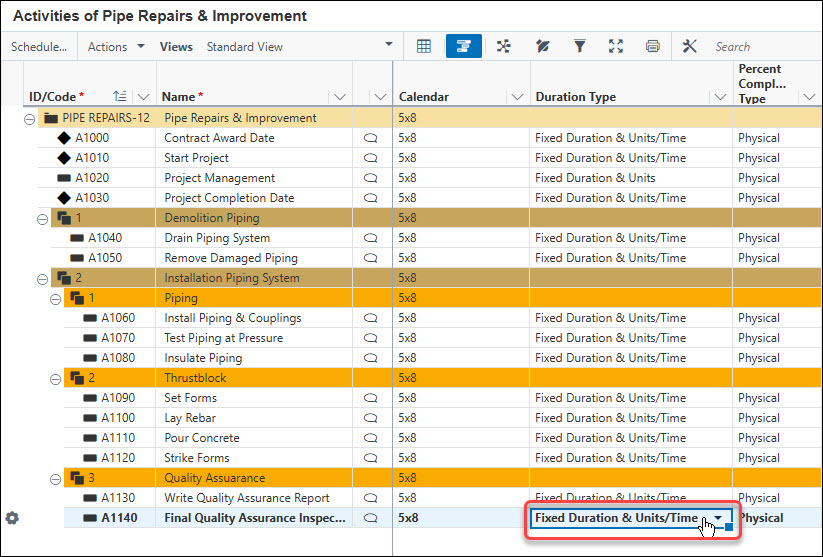Screen dimensions: 823x557
Task: Open discussion bubble for Pour Concrete
Action: 371,438
